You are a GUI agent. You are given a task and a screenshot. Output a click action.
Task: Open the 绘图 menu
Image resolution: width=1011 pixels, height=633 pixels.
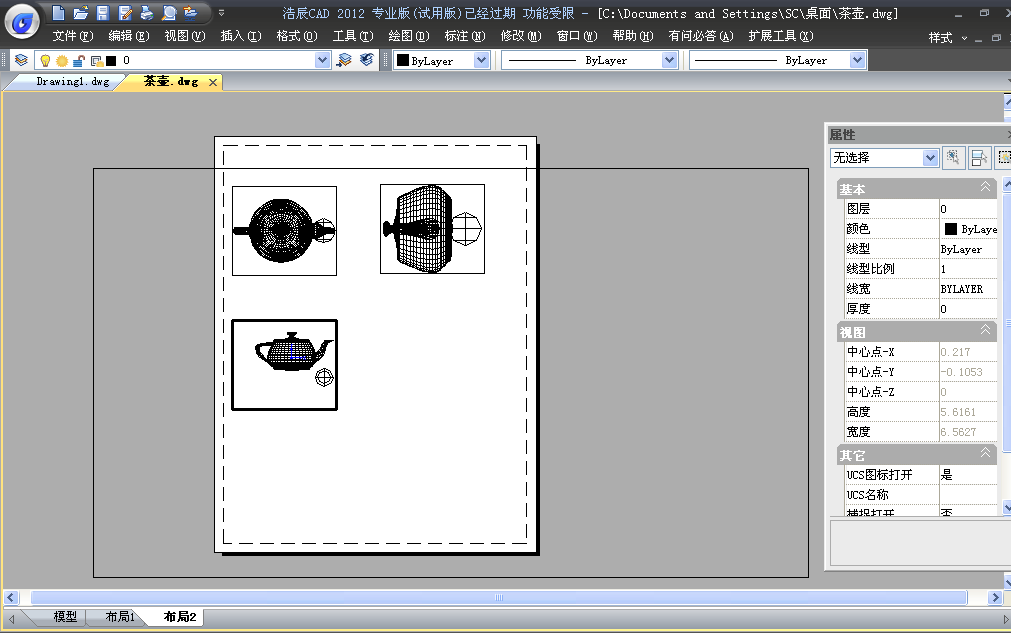pyautogui.click(x=408, y=36)
